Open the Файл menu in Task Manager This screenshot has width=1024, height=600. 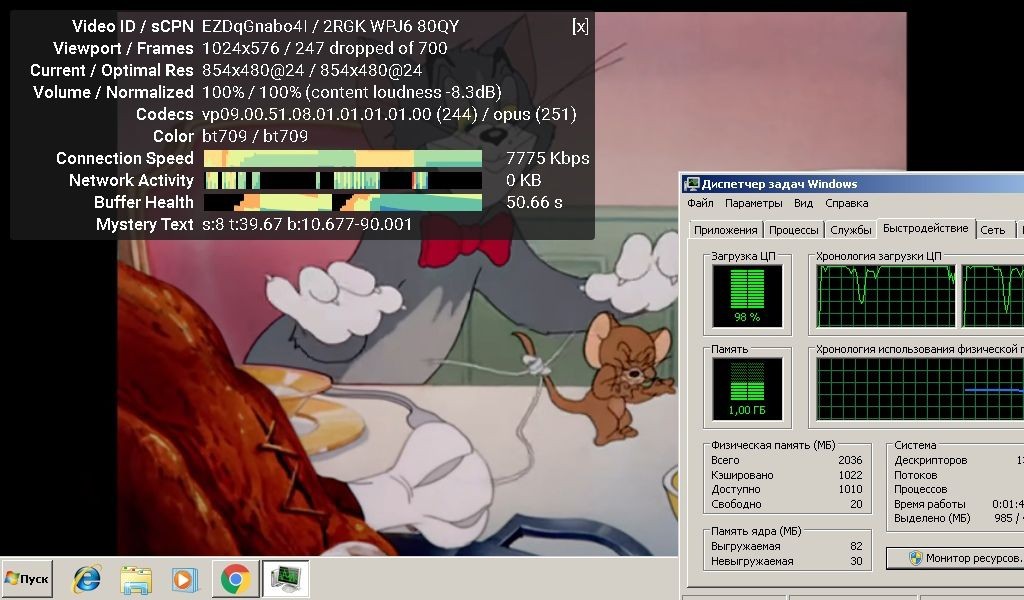700,203
